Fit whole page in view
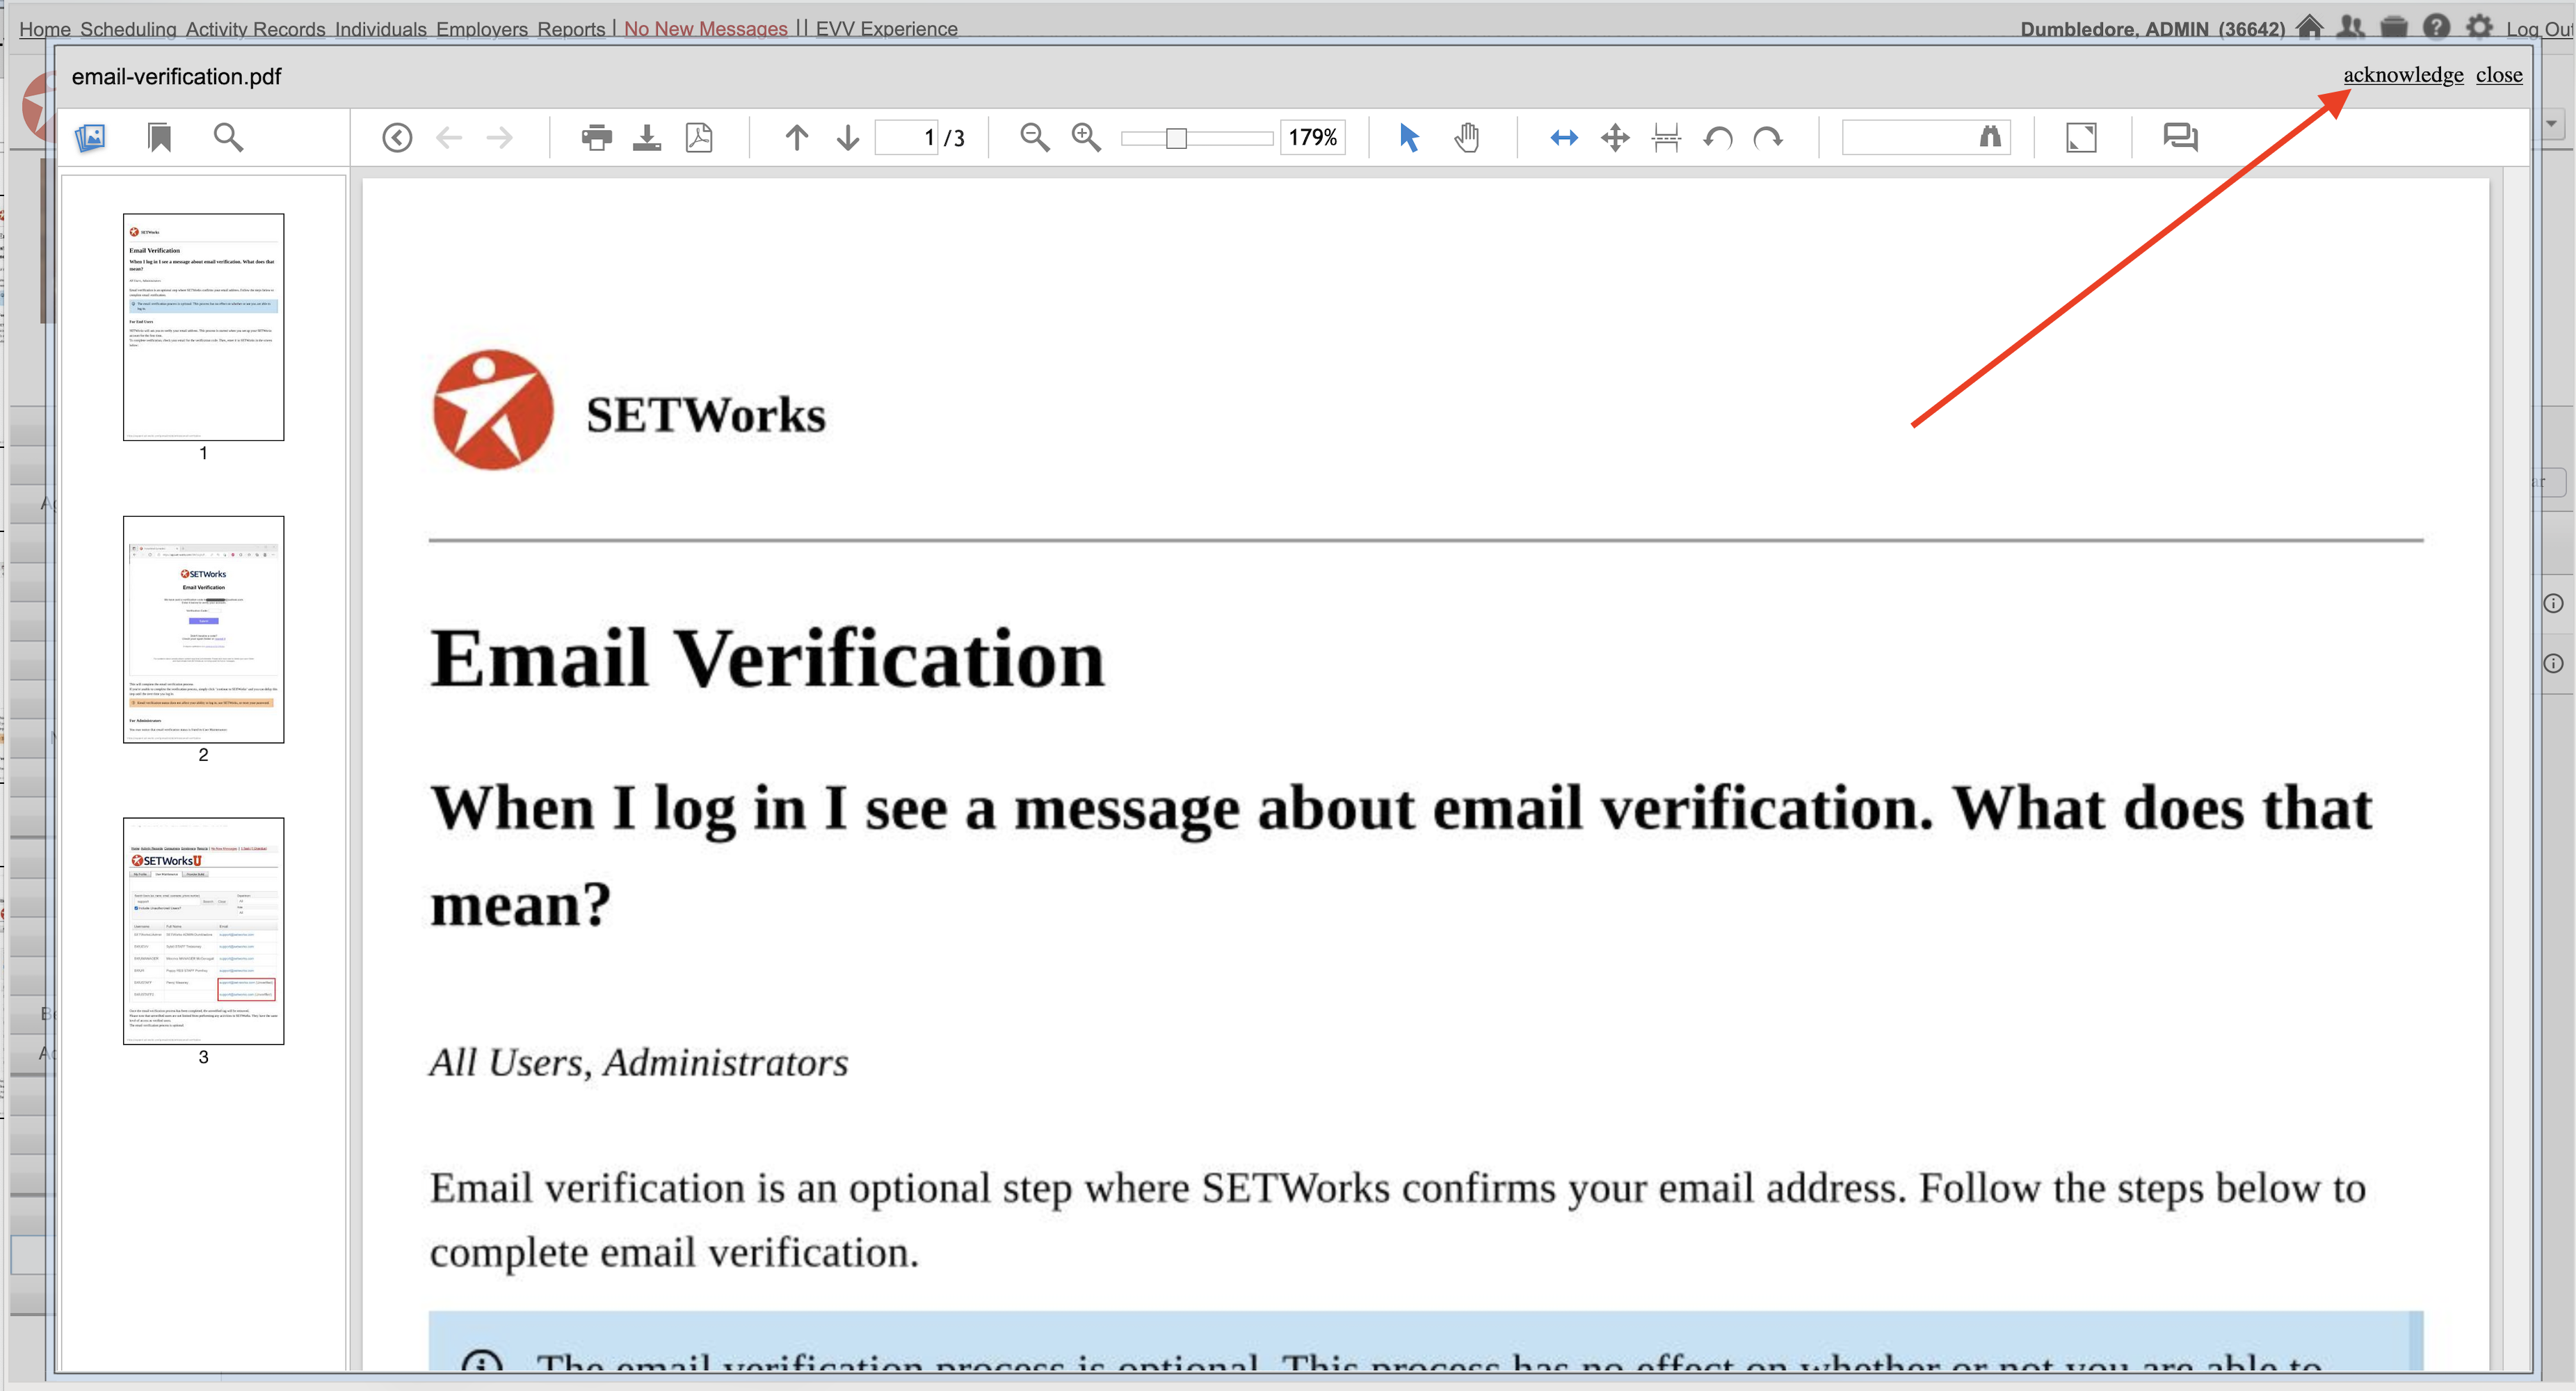This screenshot has width=2576, height=1391. [x=1615, y=137]
